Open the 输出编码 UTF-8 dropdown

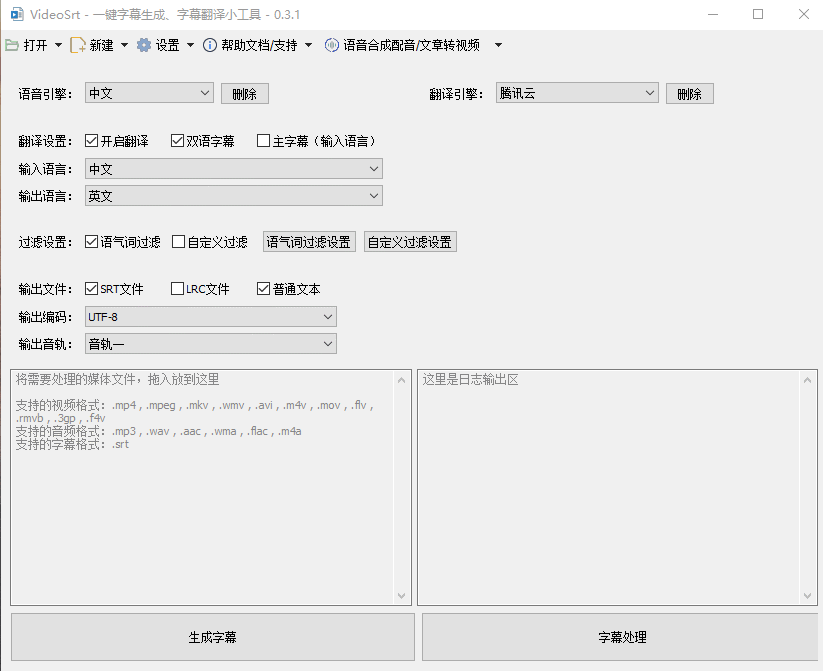(329, 316)
